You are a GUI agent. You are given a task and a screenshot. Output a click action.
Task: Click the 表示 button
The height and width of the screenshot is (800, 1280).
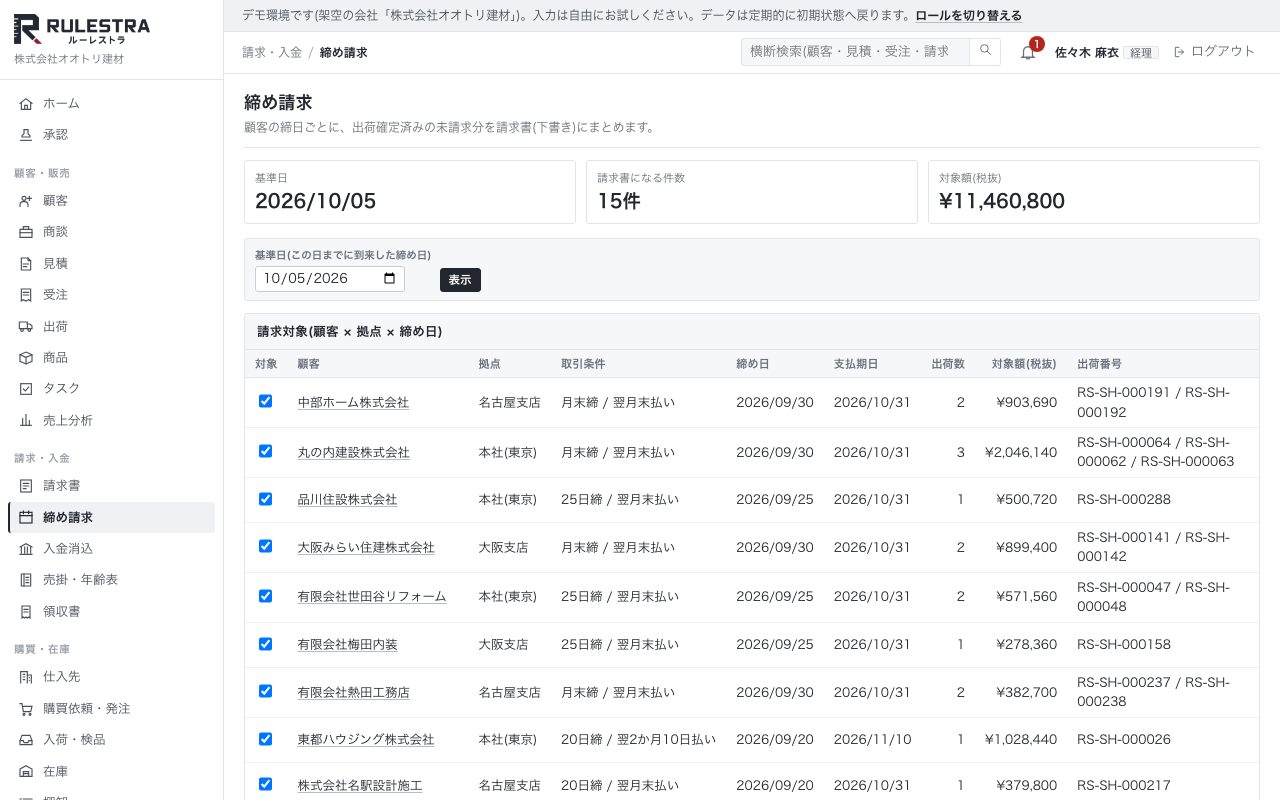pos(460,280)
